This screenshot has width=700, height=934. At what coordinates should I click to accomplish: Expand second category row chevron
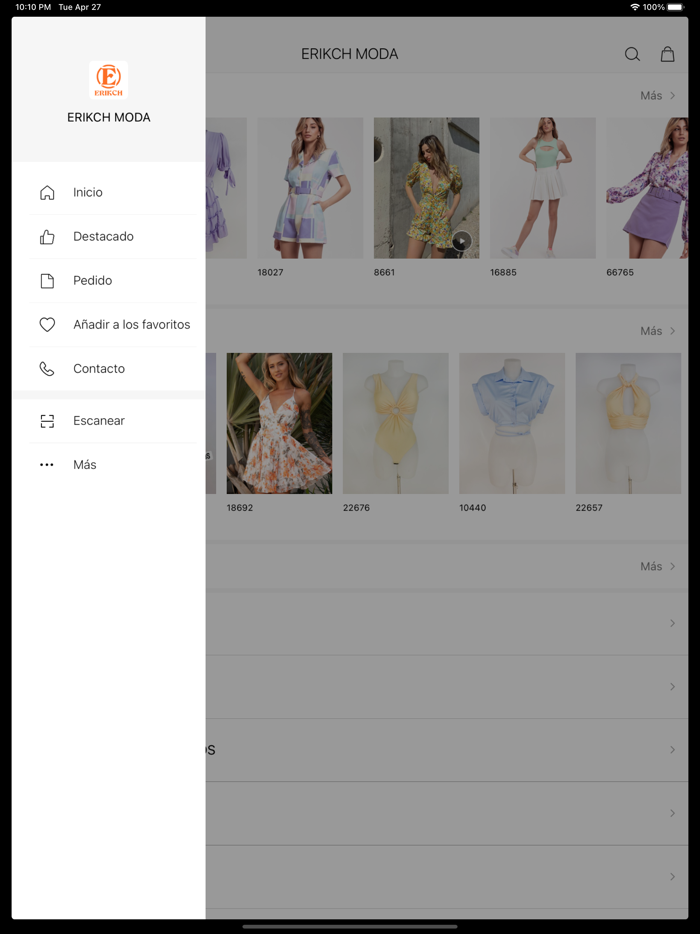tap(673, 686)
